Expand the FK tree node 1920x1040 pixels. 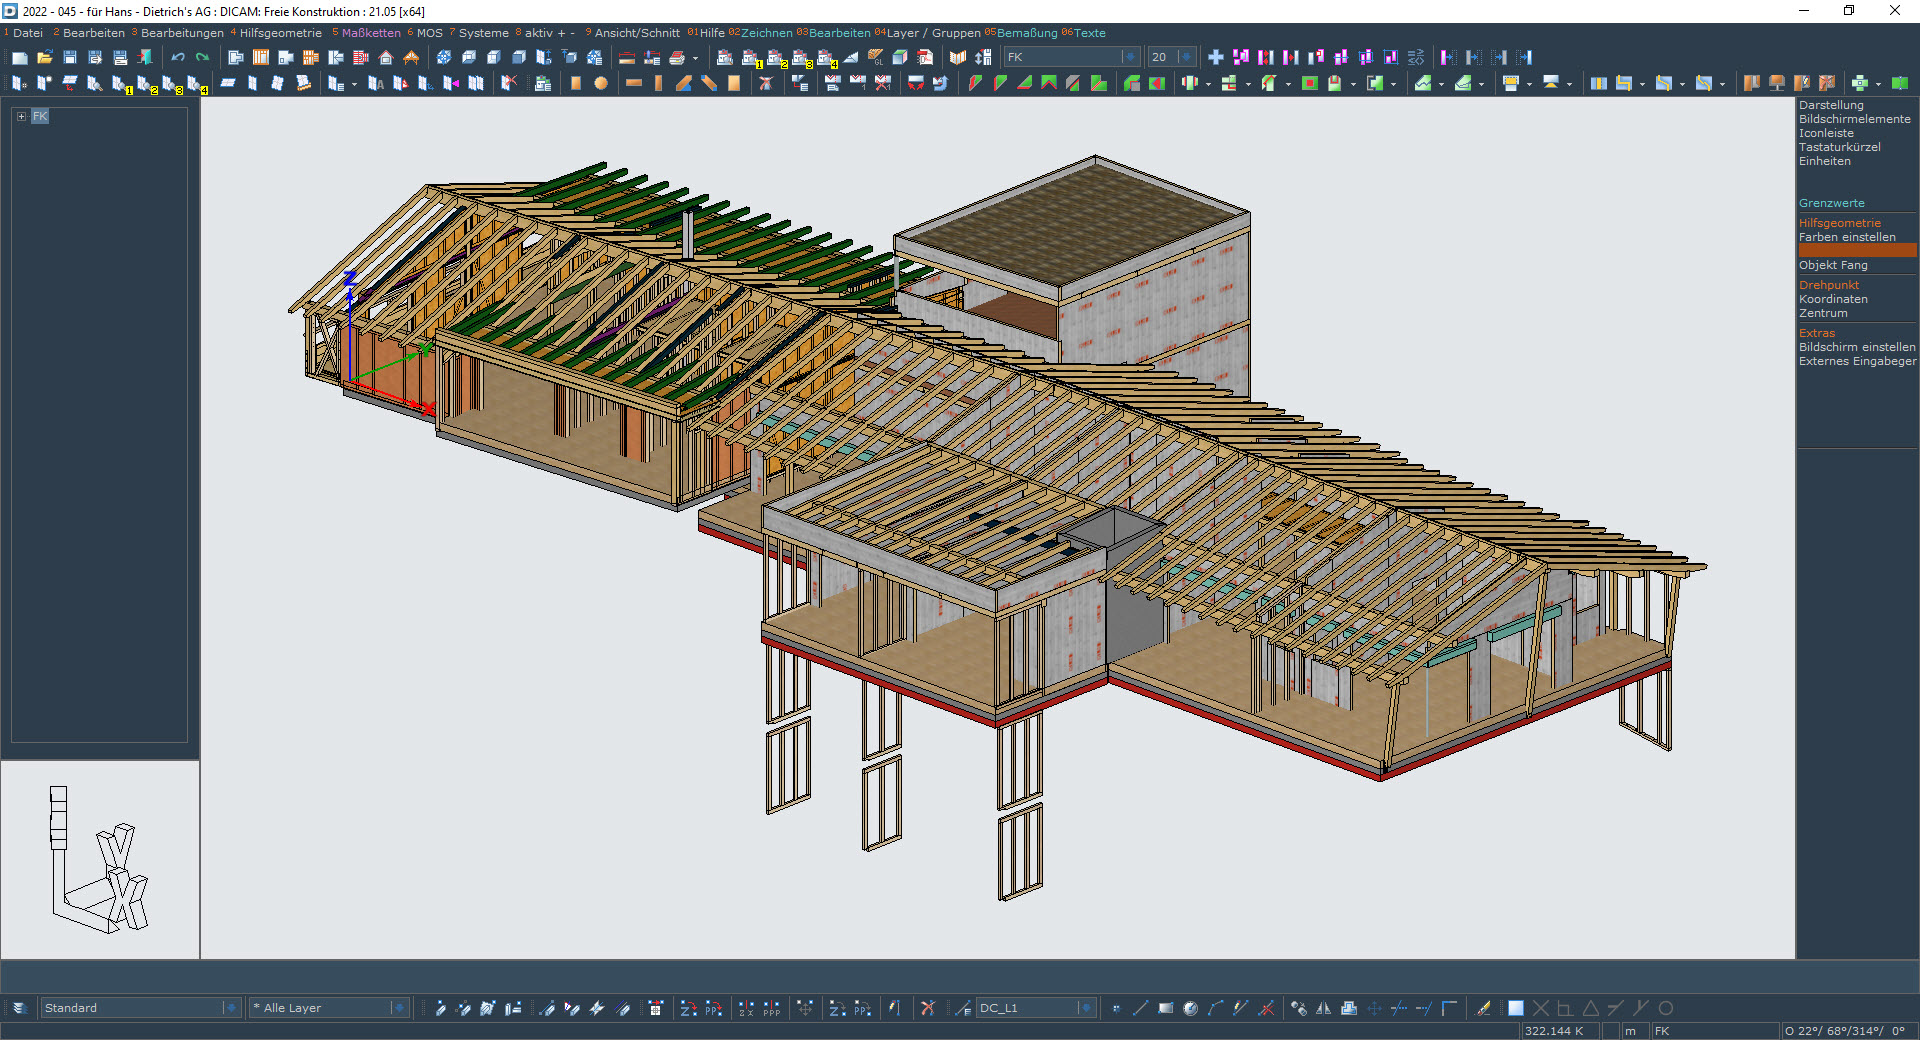point(21,117)
